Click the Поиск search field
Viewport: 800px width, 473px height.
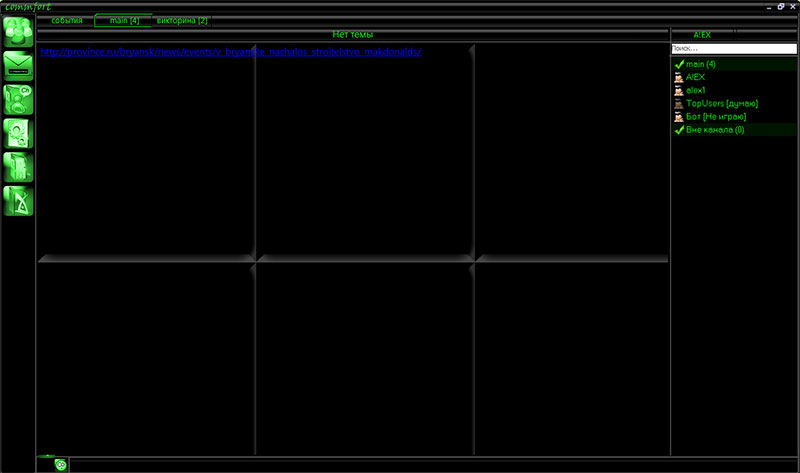click(733, 48)
